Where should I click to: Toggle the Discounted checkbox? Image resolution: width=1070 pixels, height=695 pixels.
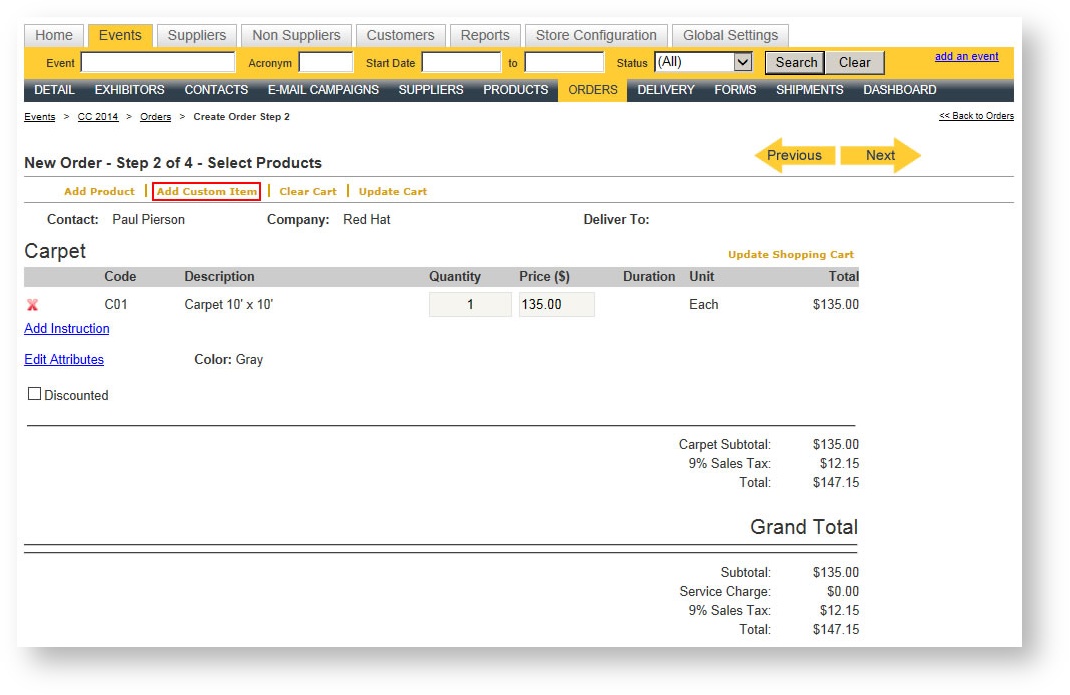(34, 394)
